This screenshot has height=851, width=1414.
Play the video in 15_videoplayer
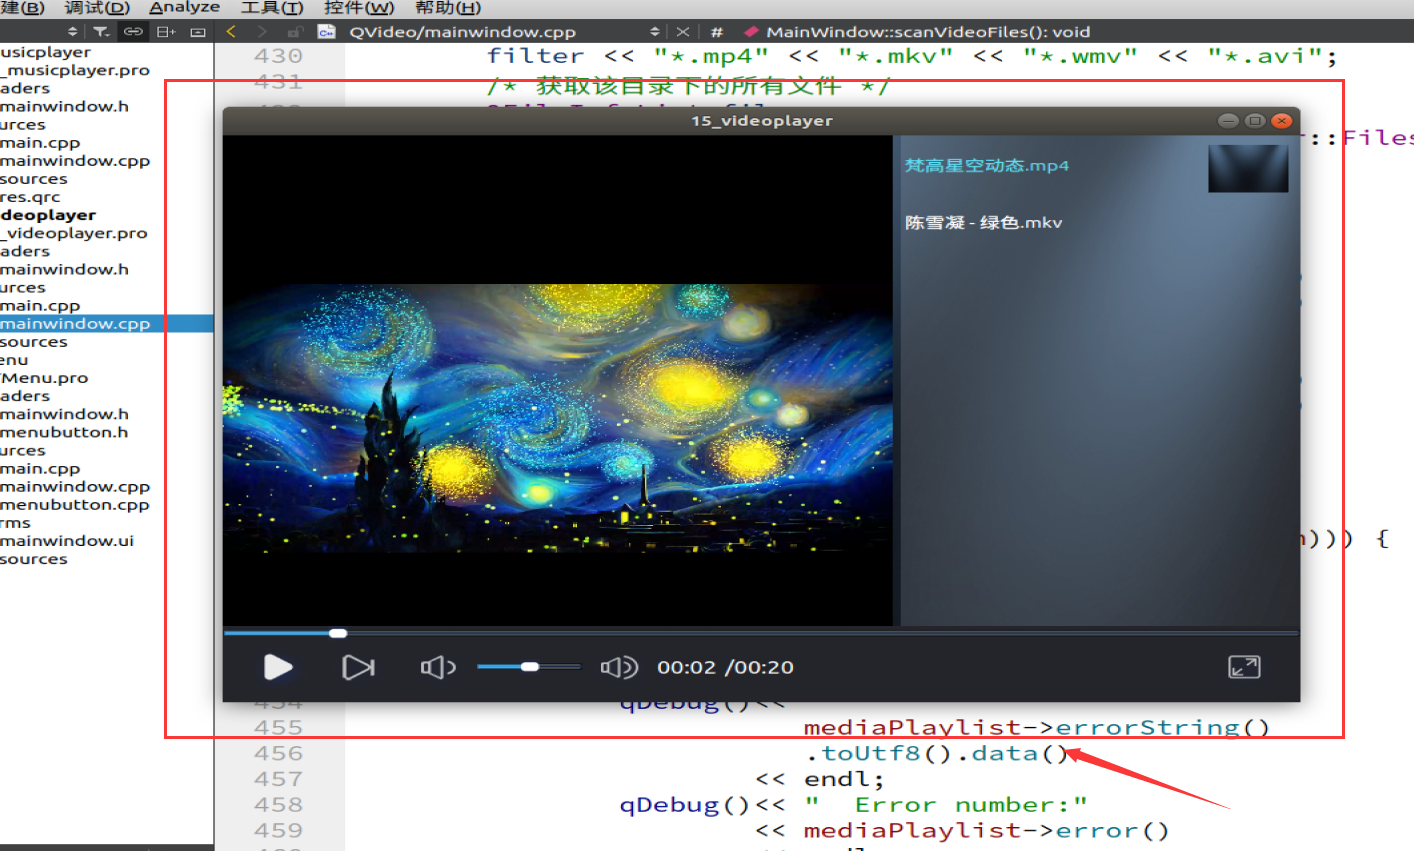[x=278, y=667]
